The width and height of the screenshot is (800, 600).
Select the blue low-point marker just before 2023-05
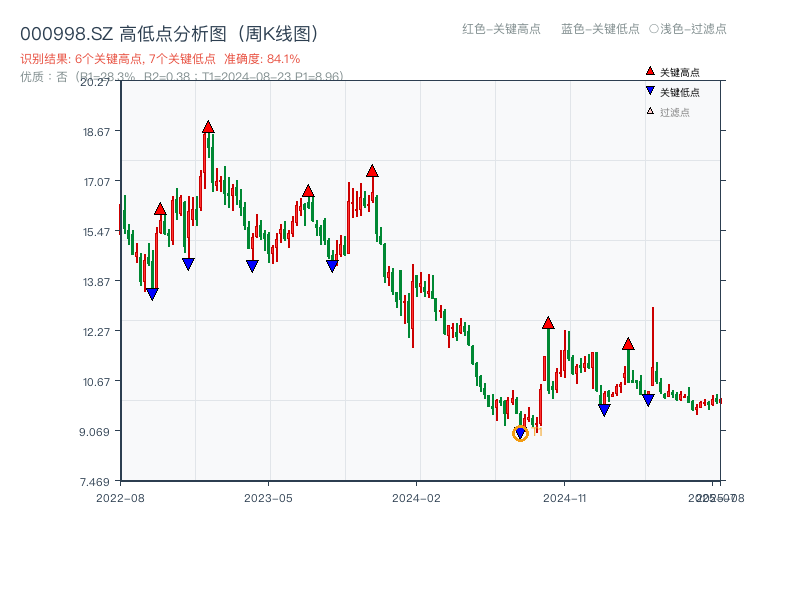point(252,266)
